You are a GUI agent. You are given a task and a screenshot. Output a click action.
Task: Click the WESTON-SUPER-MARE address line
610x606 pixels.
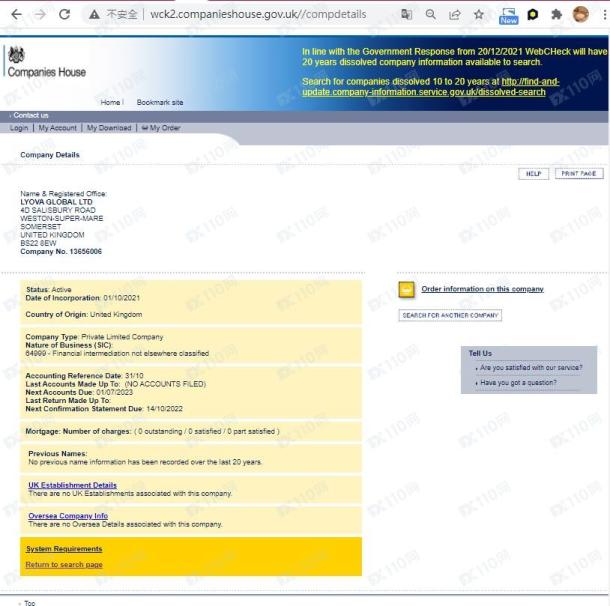click(62, 219)
